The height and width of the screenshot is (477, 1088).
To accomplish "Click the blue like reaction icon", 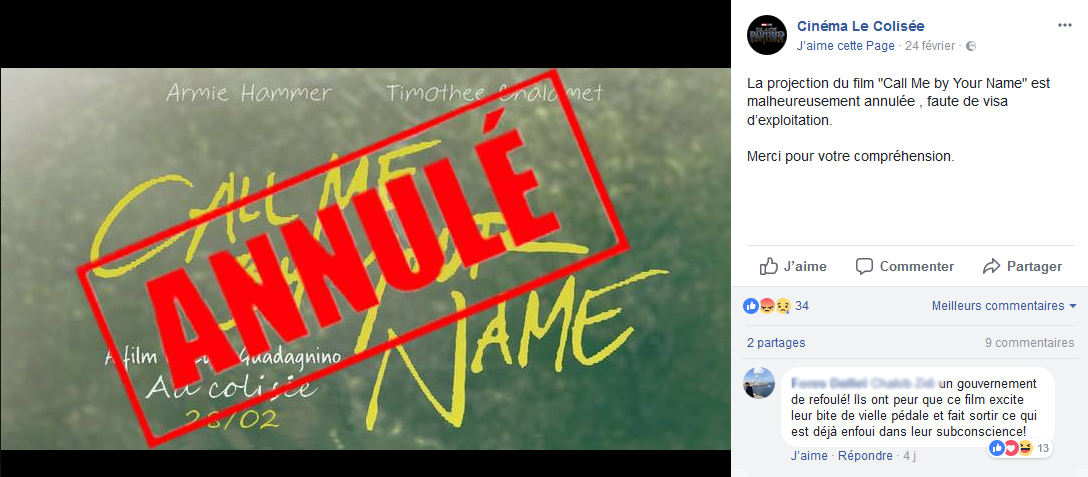I will [751, 306].
